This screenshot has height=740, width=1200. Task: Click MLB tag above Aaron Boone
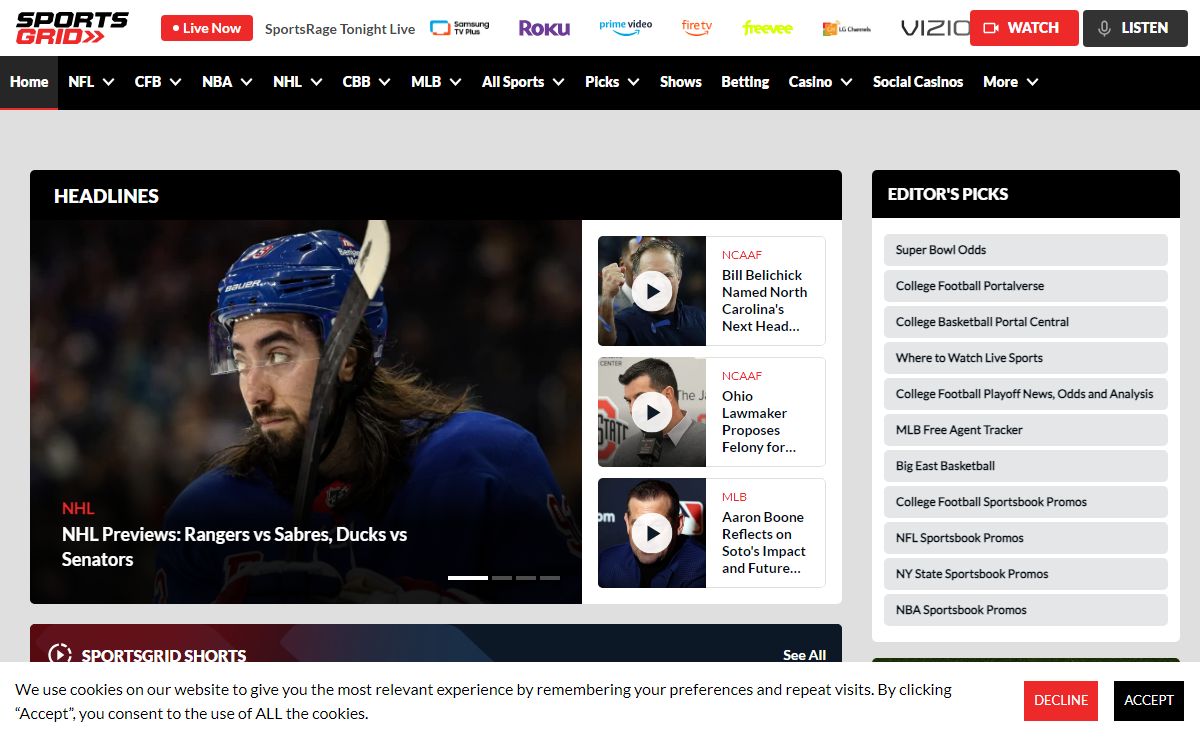(x=734, y=497)
